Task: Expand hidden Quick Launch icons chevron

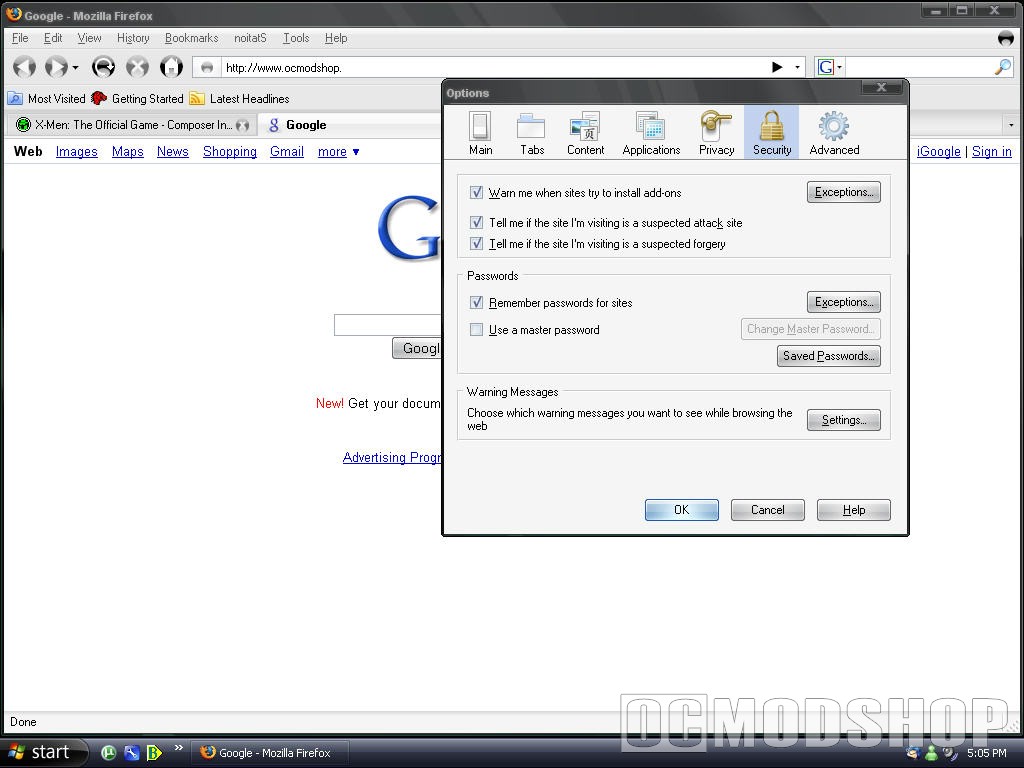Action: (x=178, y=748)
